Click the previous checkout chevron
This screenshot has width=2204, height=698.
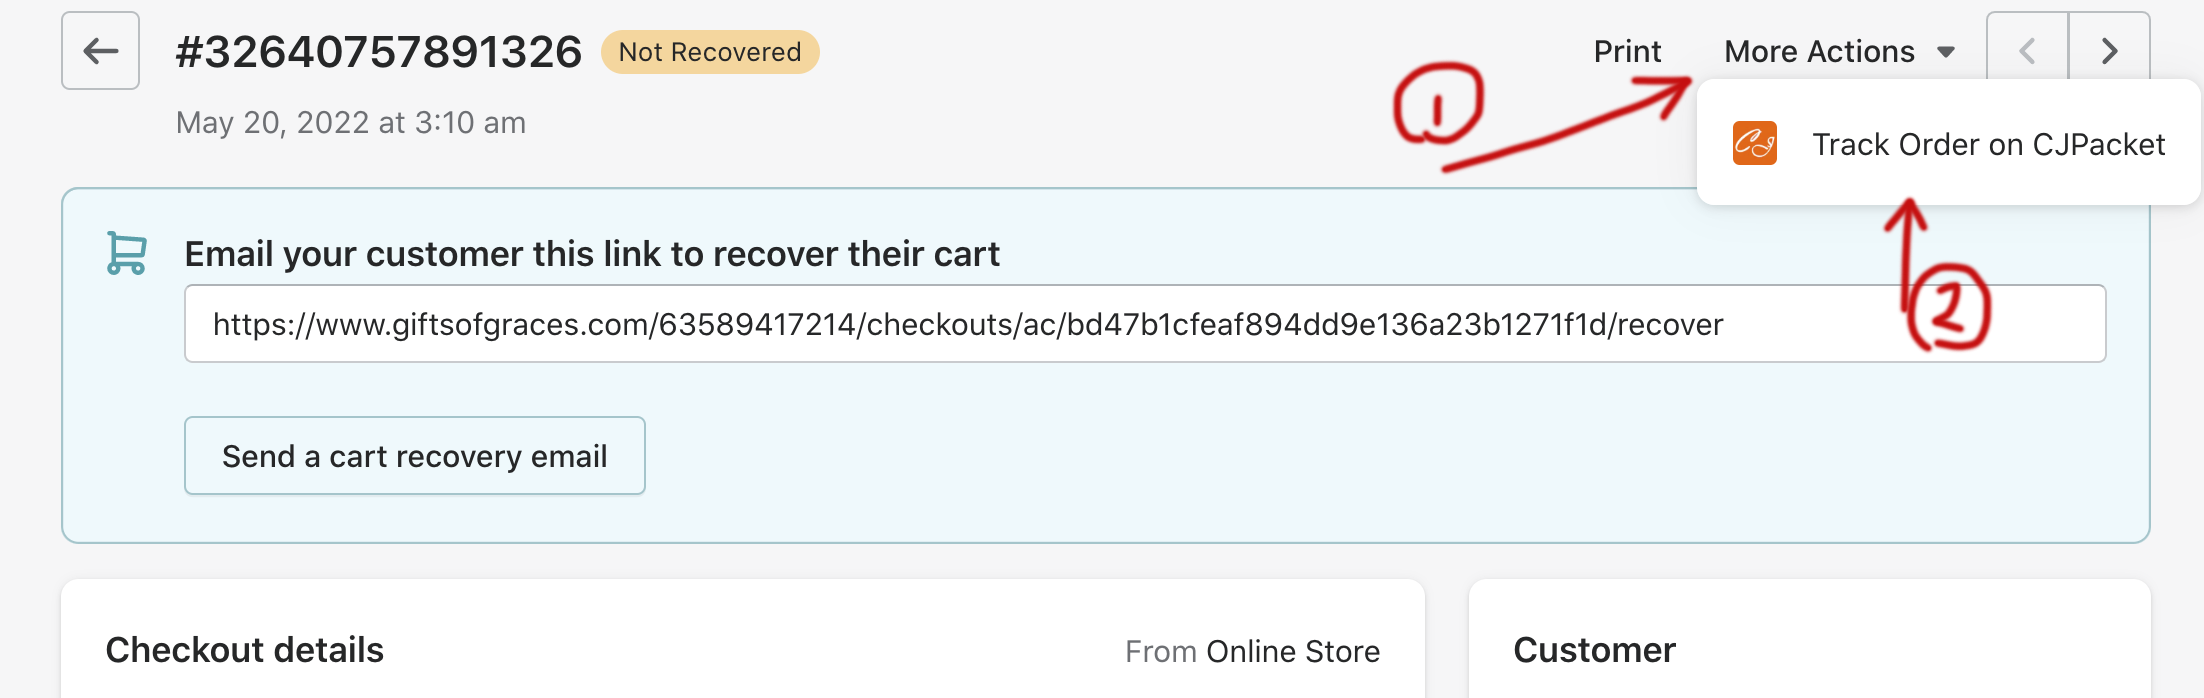click(x=2027, y=51)
